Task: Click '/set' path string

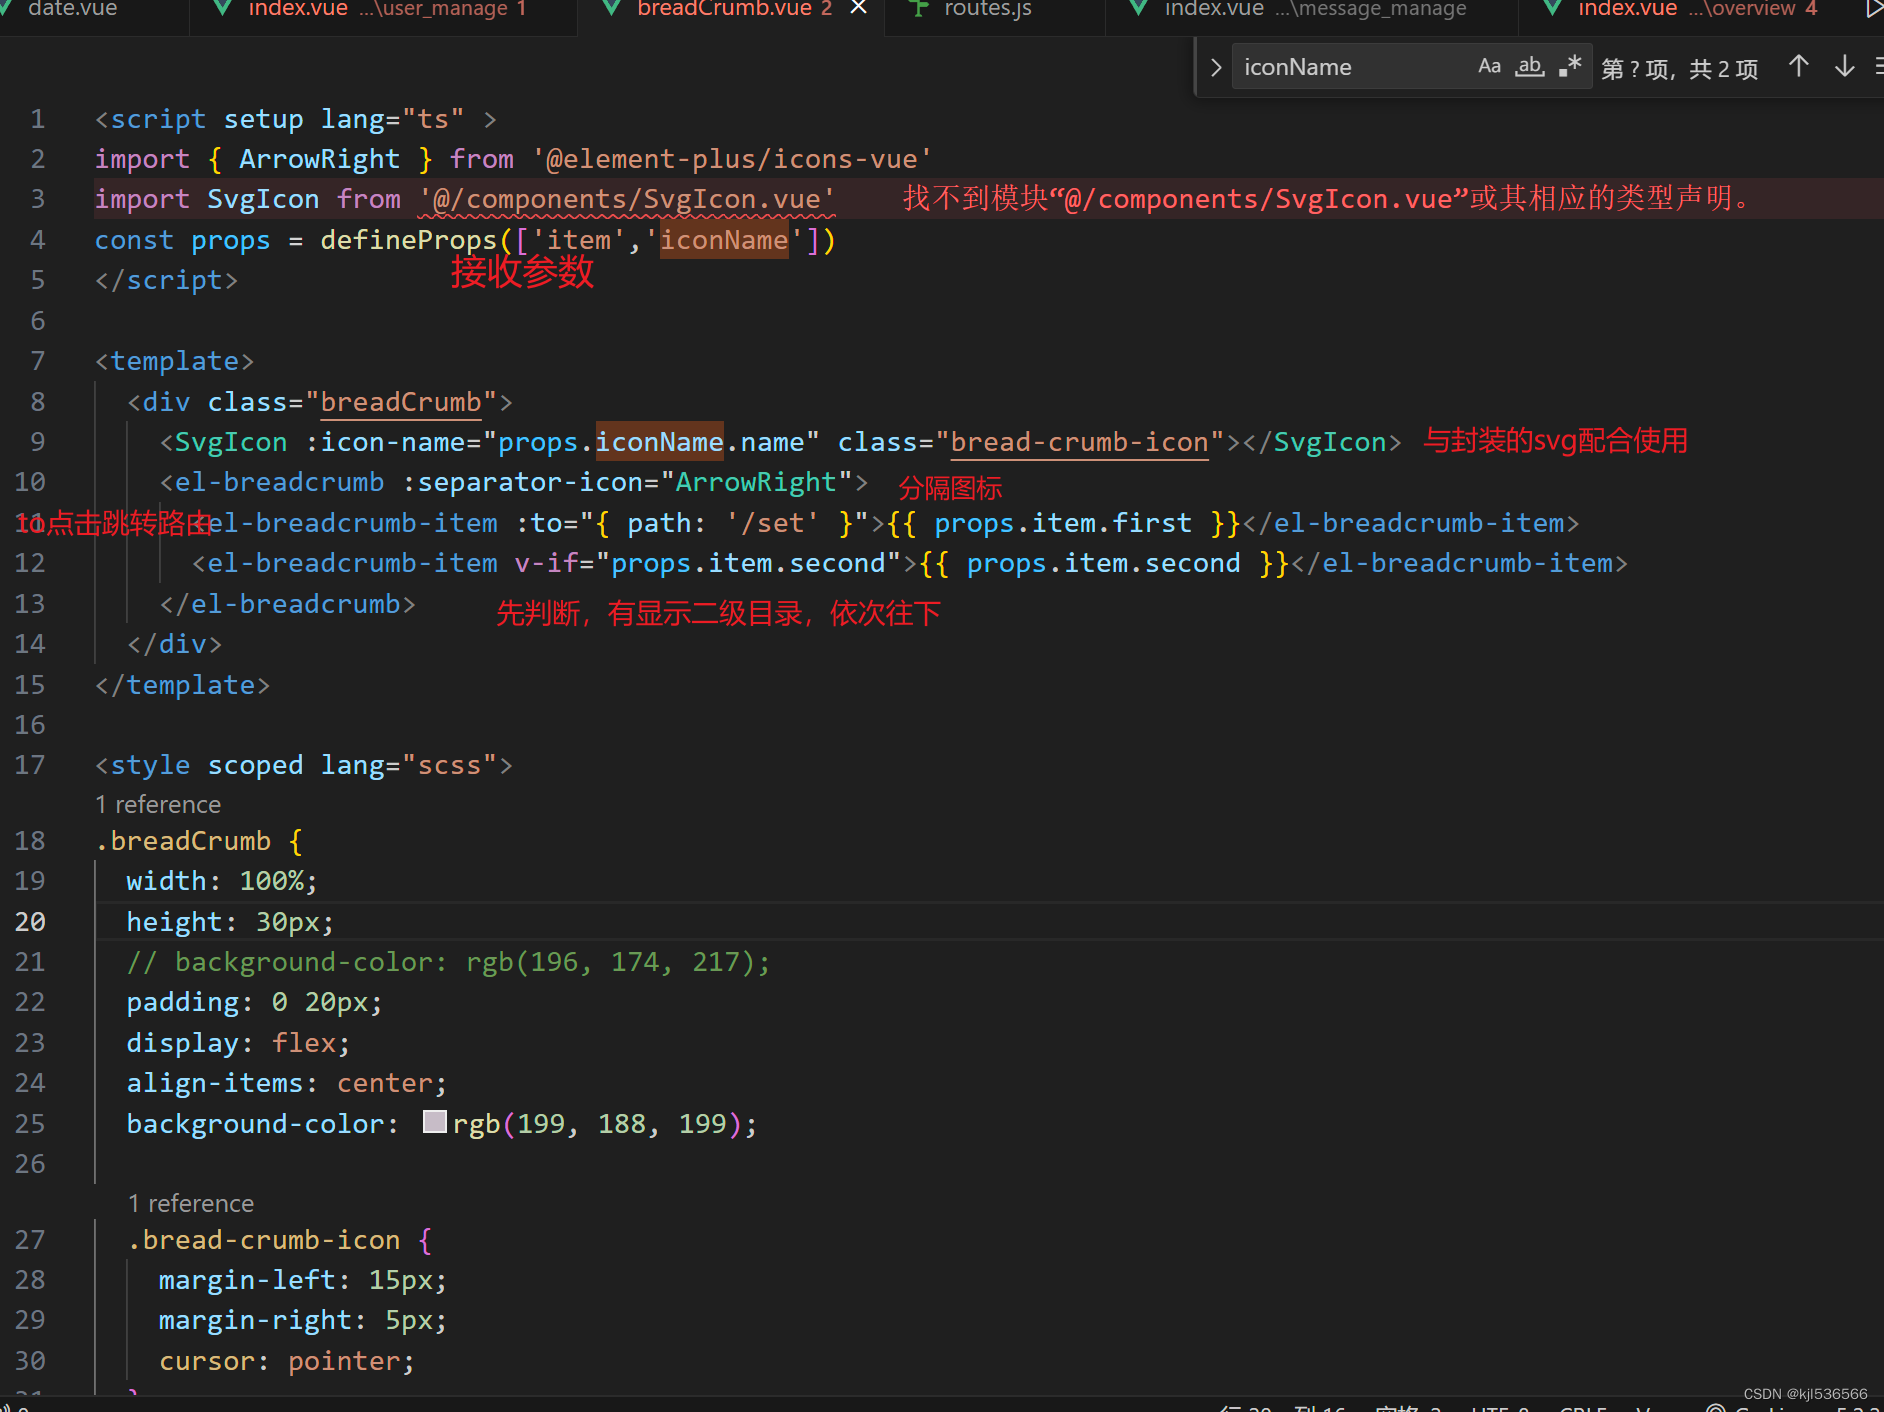Action: (x=772, y=523)
